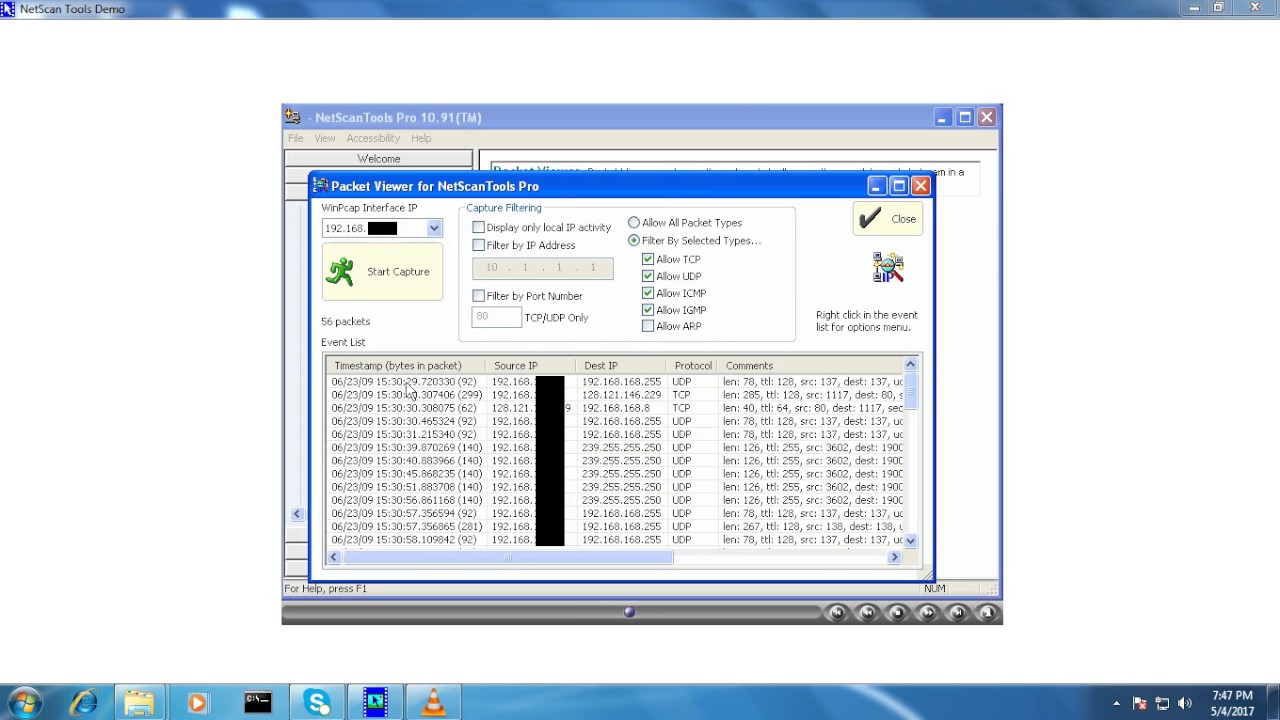
Task: Skip to previous with the player control
Action: 837,612
